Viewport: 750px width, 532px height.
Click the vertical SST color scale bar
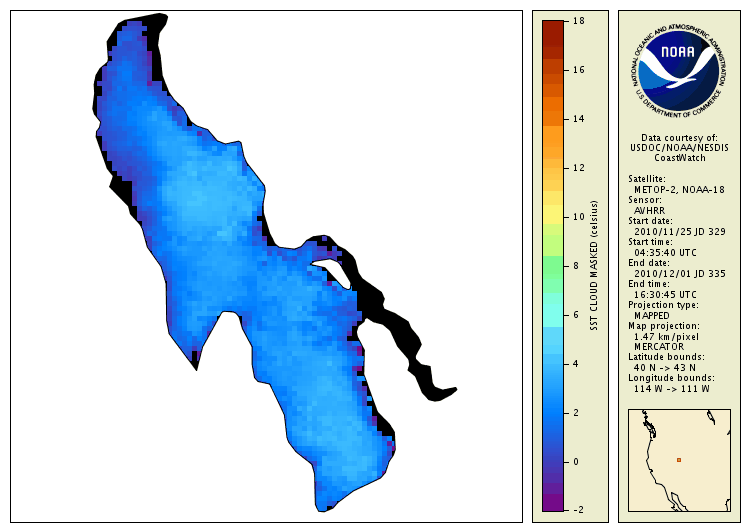[x=553, y=266]
